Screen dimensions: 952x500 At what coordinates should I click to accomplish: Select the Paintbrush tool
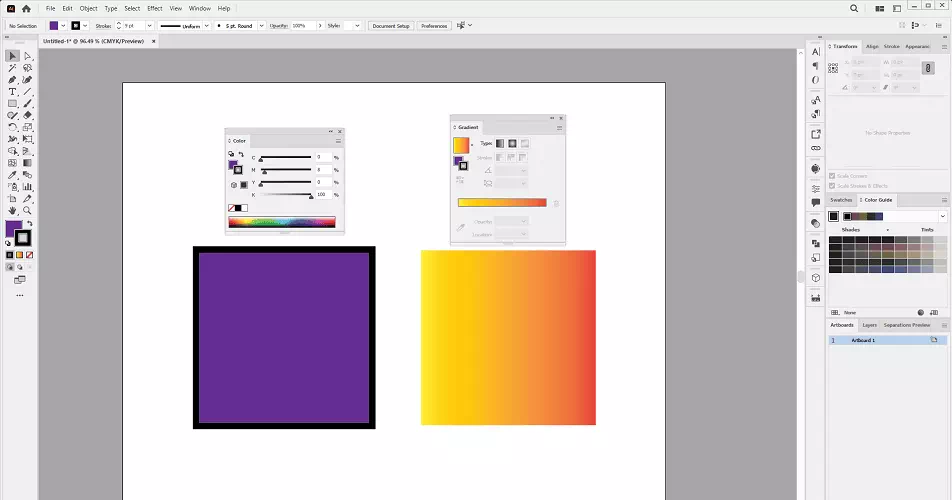click(27, 104)
